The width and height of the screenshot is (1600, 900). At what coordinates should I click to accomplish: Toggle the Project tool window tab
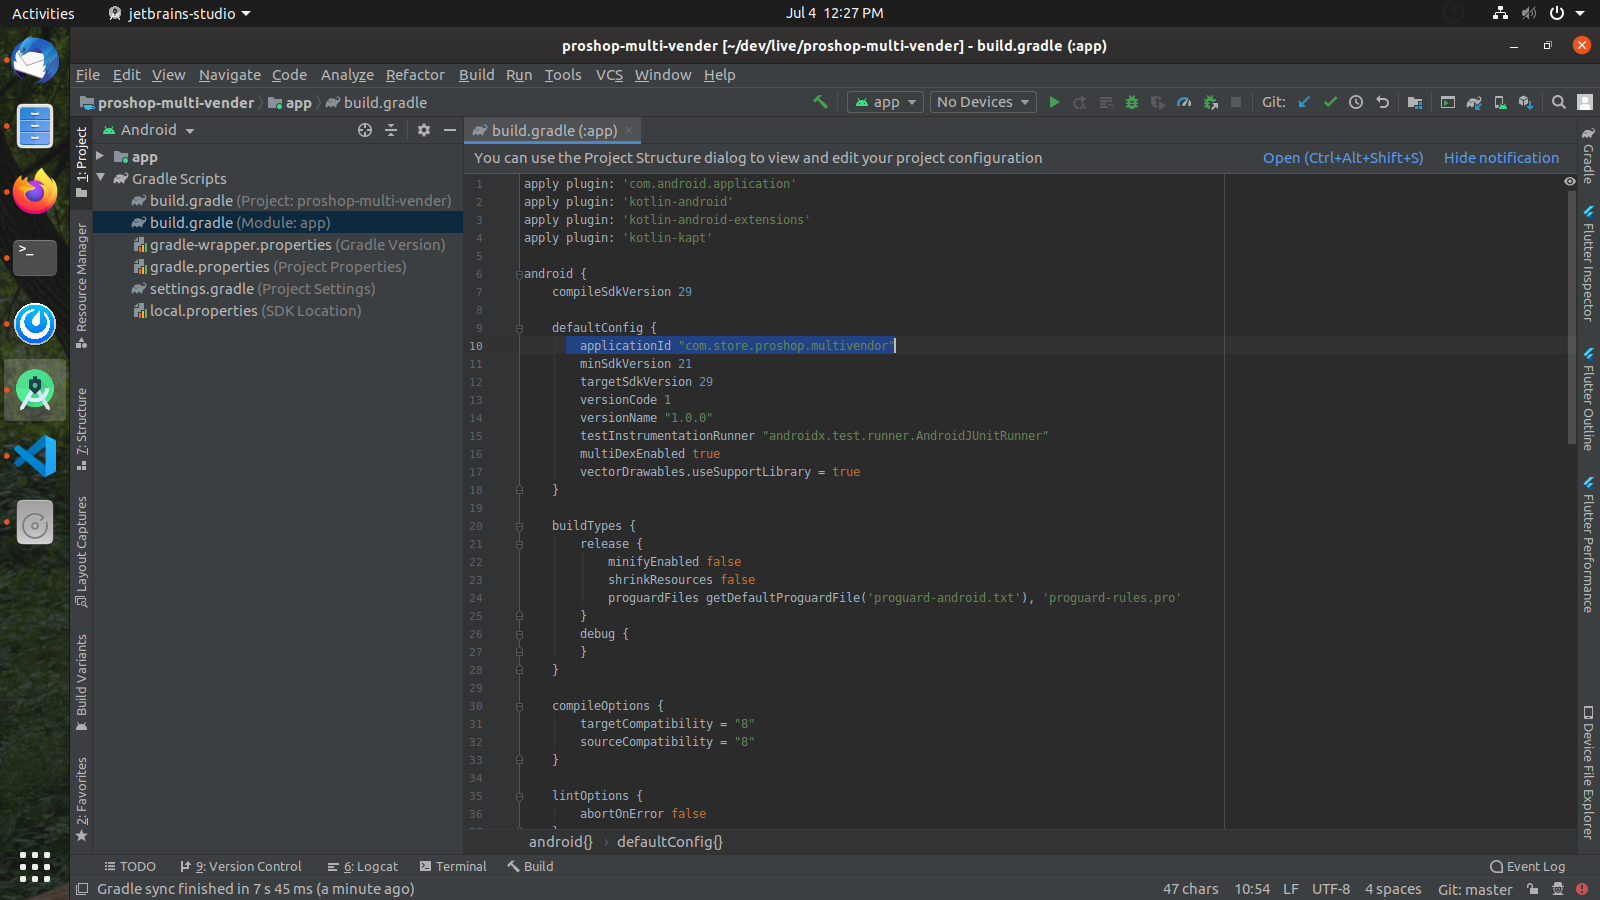(82, 162)
